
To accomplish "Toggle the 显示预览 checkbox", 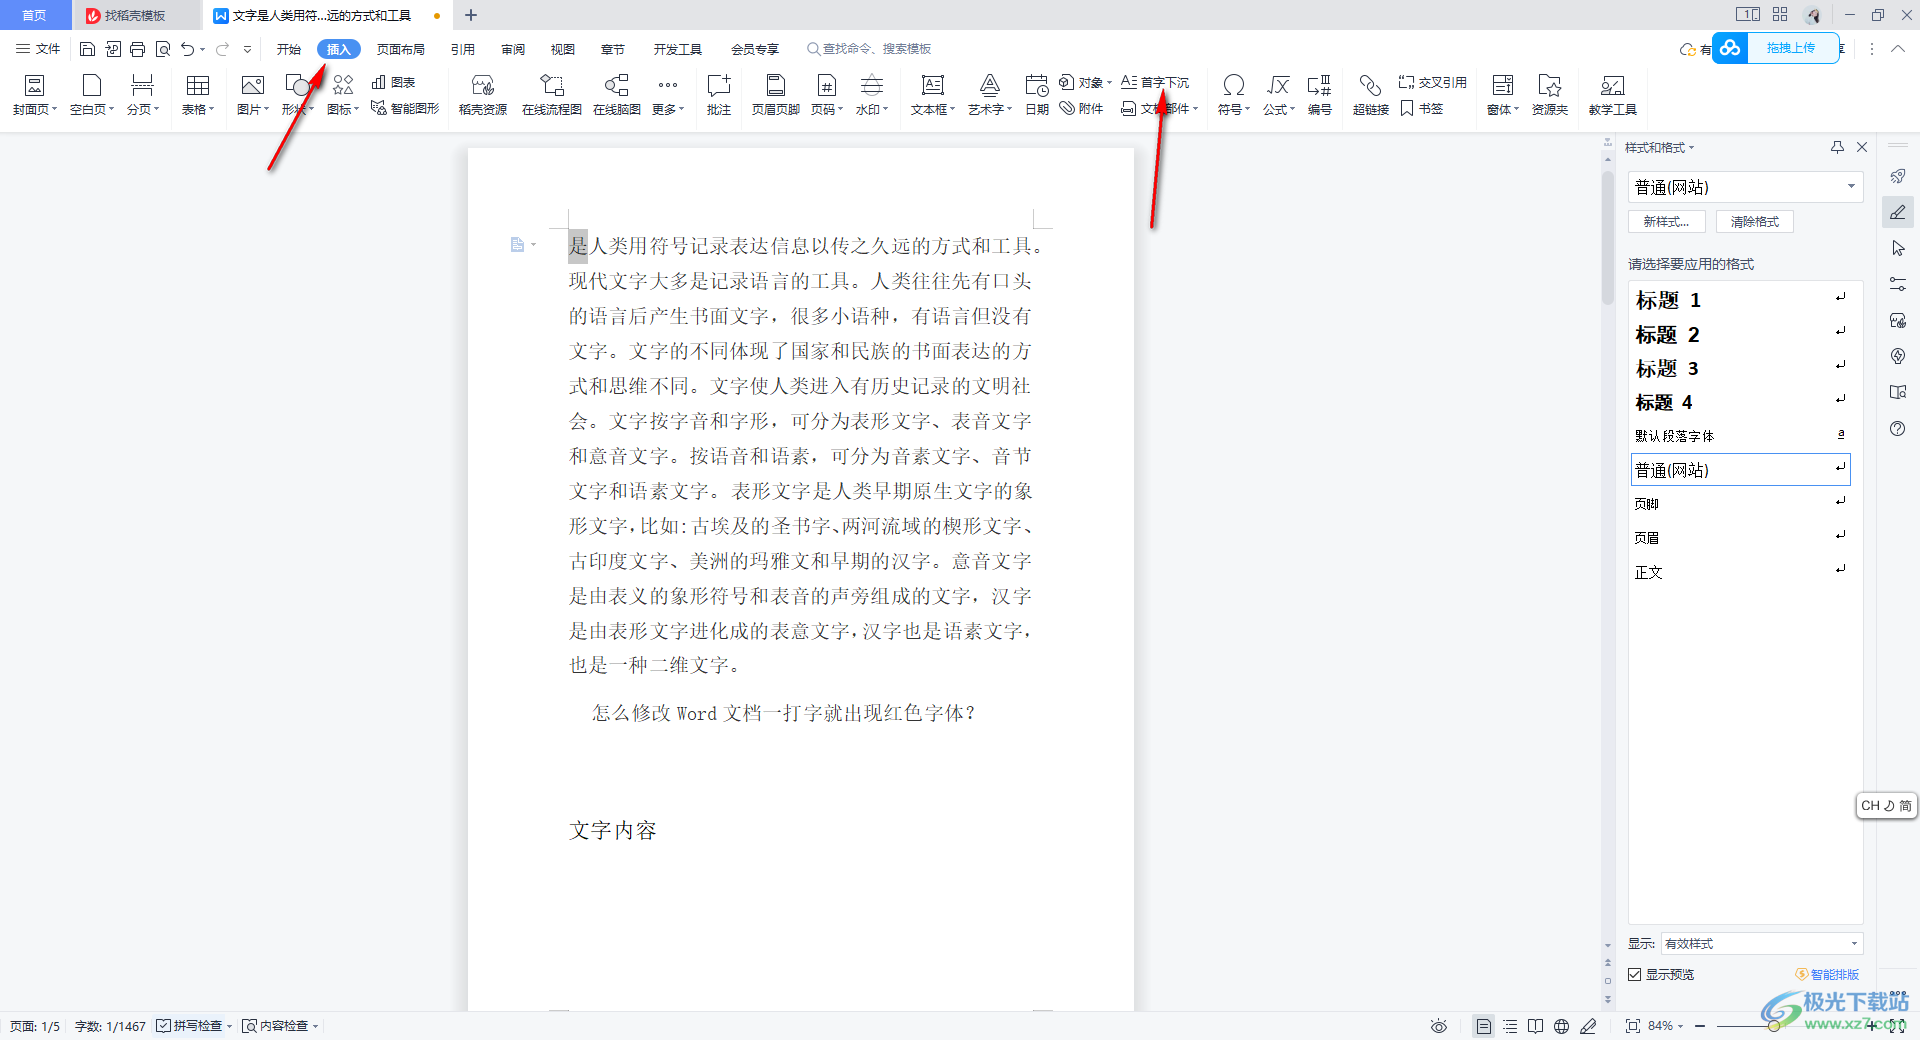I will [x=1635, y=974].
